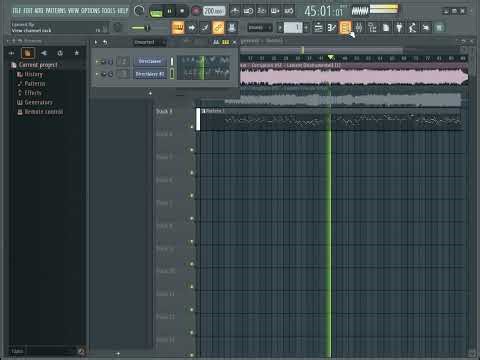Click the multilink to controllers icon
This screenshot has height=360, width=480.
pyautogui.click(x=232, y=28)
